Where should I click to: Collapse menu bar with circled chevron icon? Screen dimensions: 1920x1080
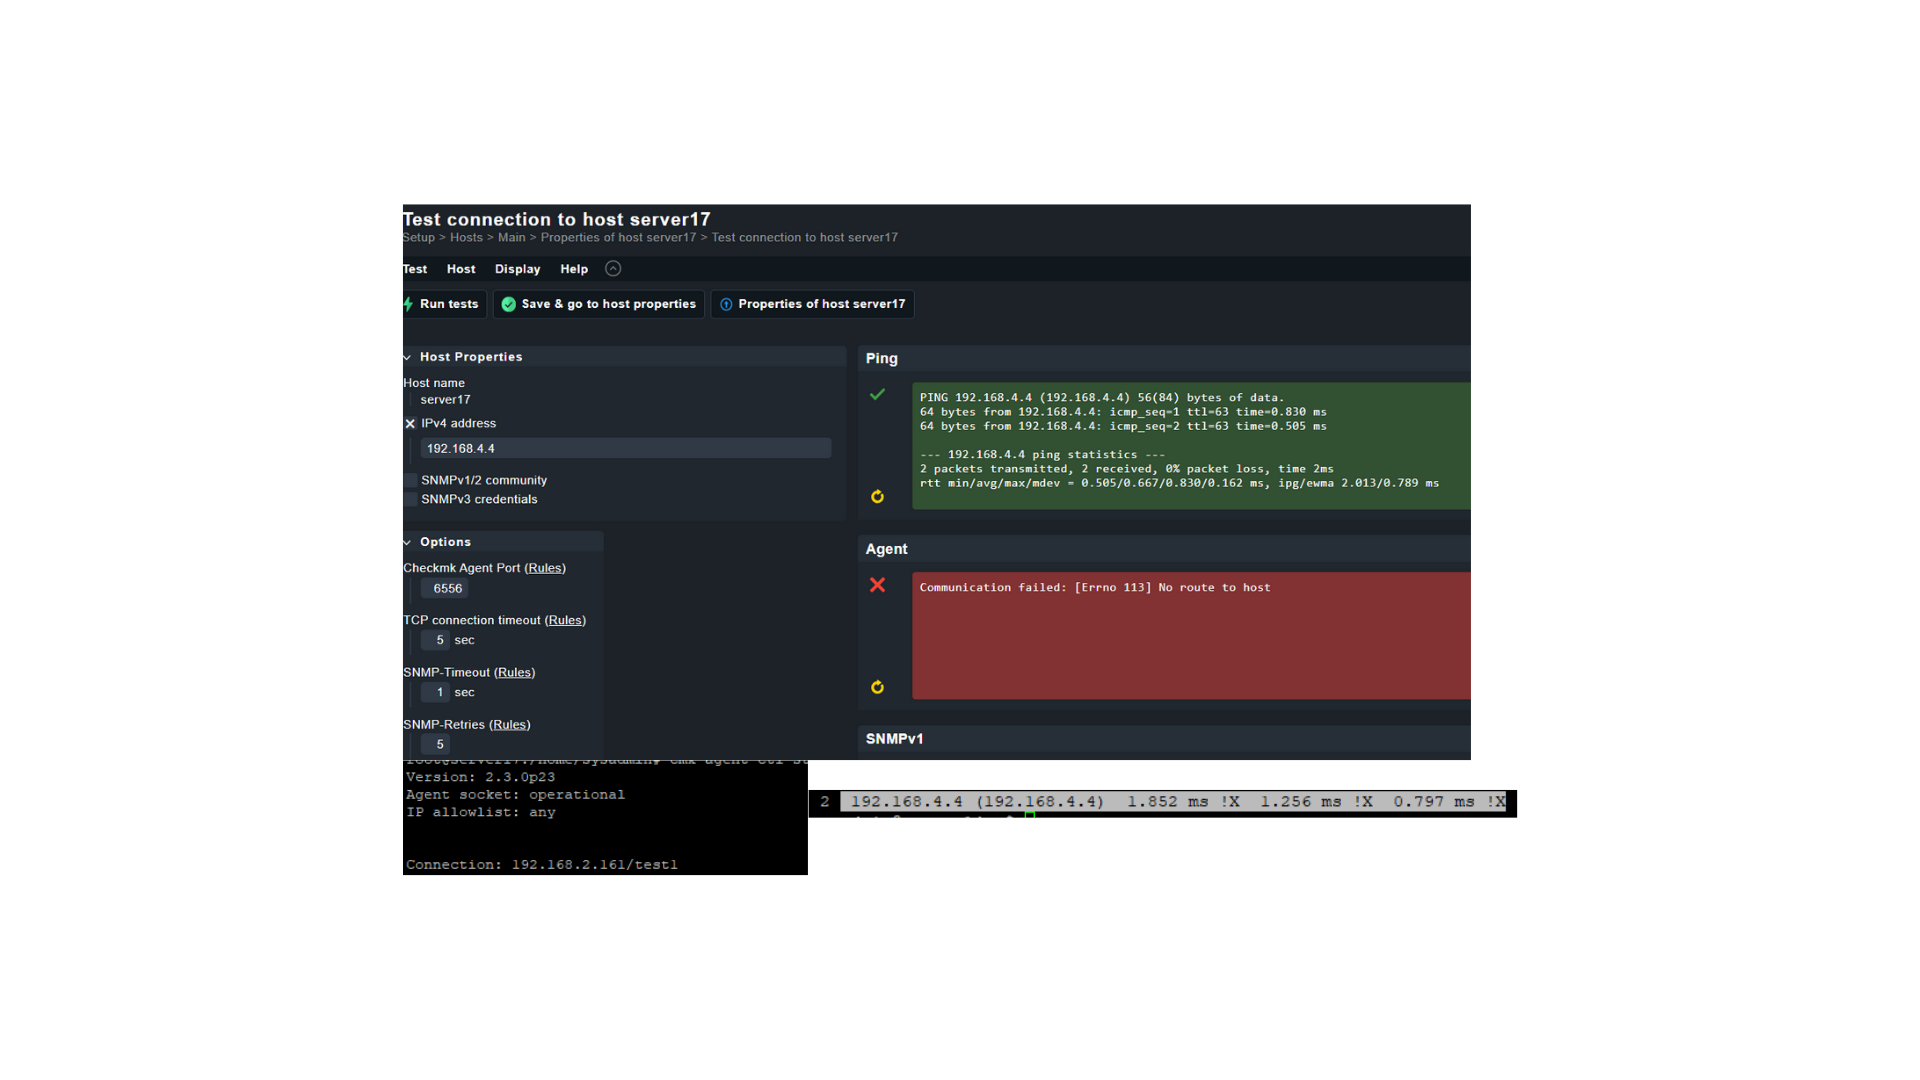(x=613, y=268)
